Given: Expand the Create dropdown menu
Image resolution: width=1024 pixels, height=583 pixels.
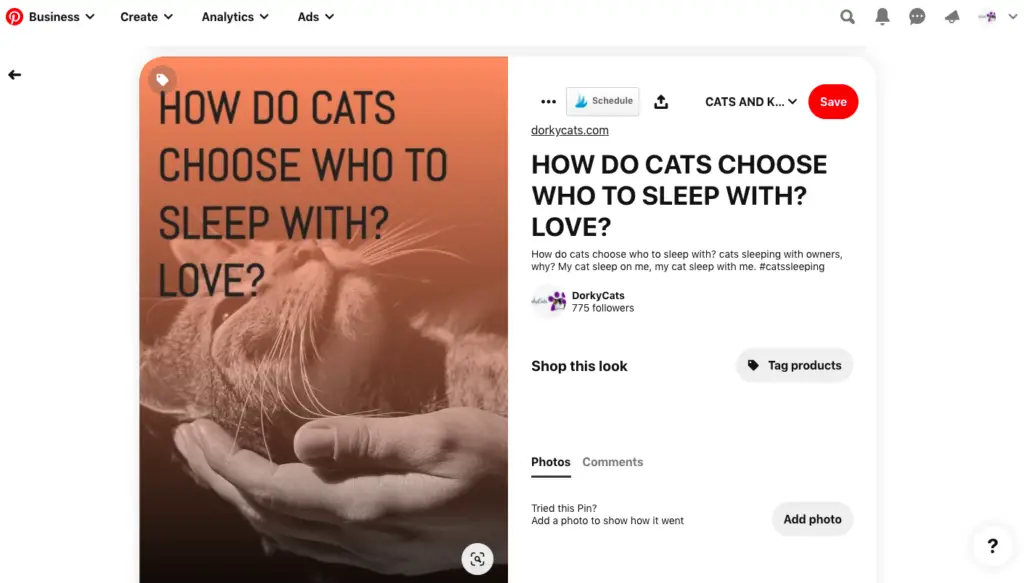Looking at the screenshot, I should pos(146,17).
